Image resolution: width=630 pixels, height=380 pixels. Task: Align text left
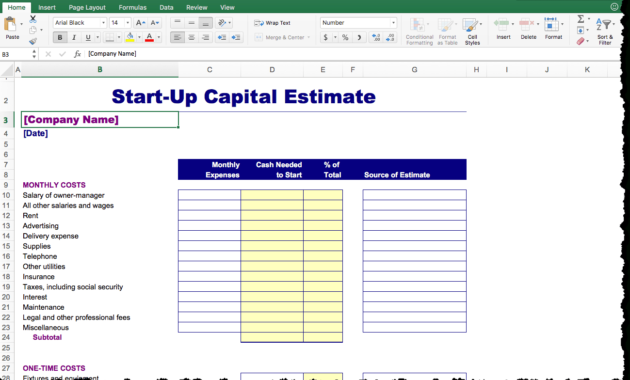[178, 37]
